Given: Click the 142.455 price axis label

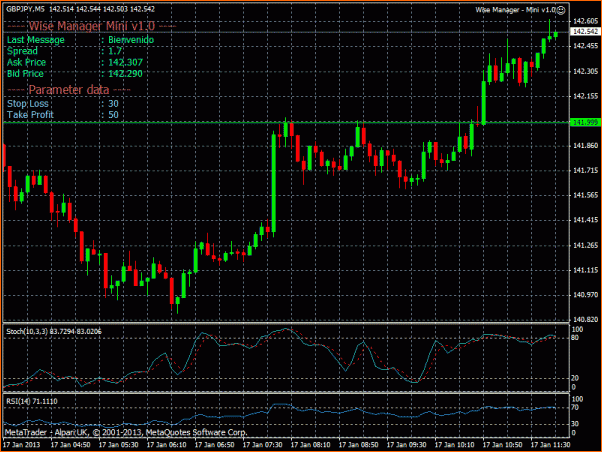Looking at the screenshot, I should click(x=585, y=46).
